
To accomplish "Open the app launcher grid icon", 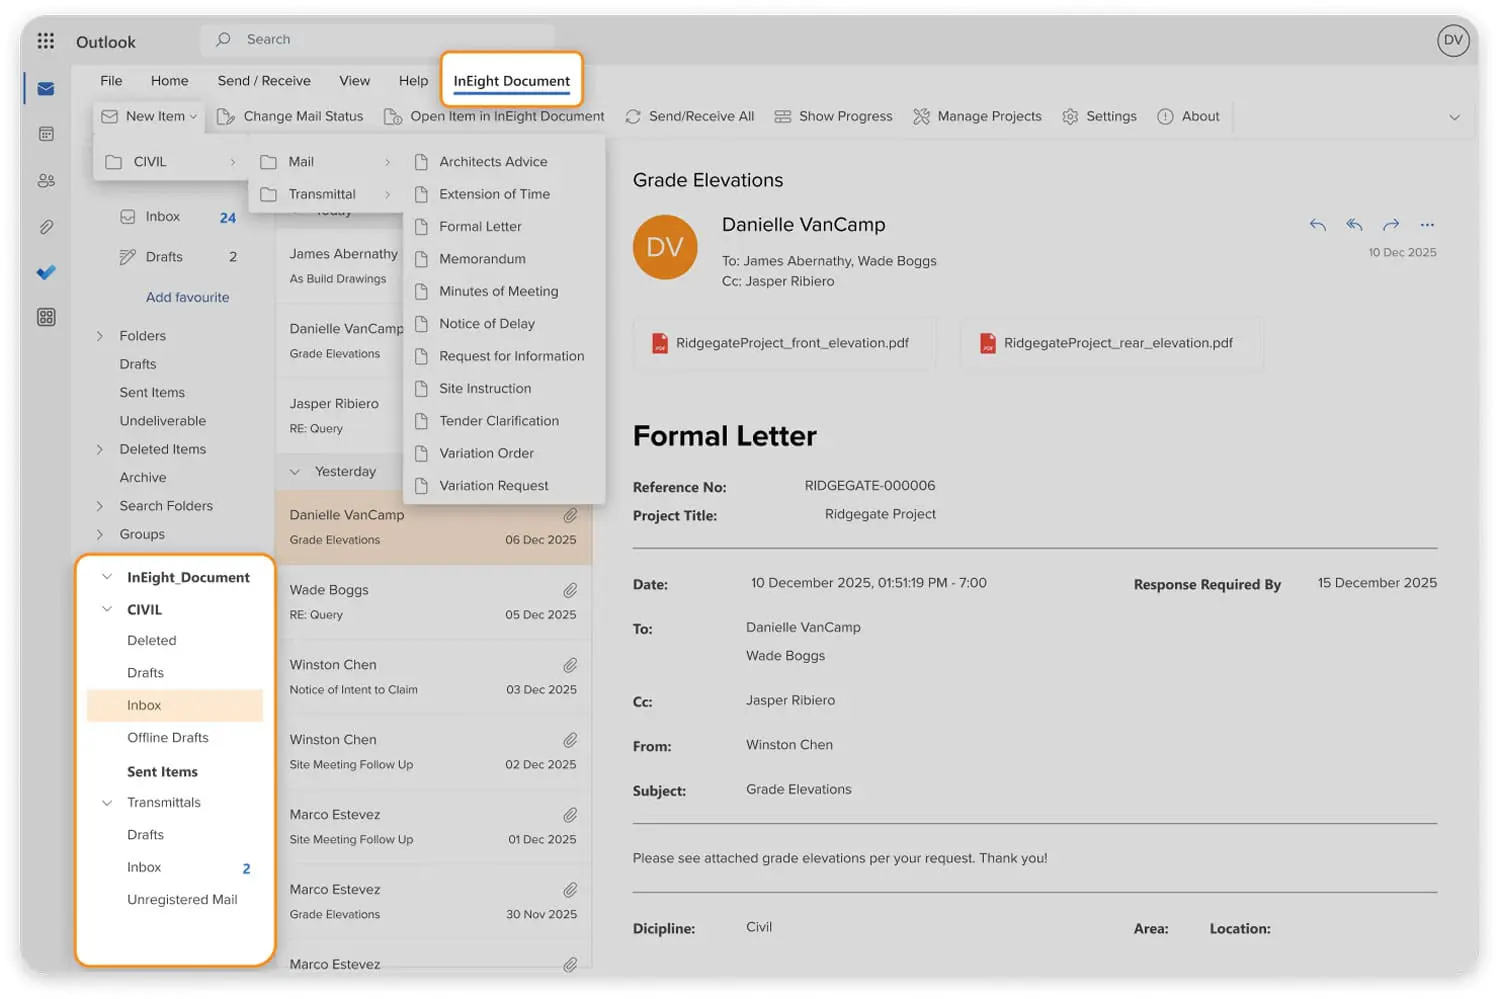I will point(46,41).
